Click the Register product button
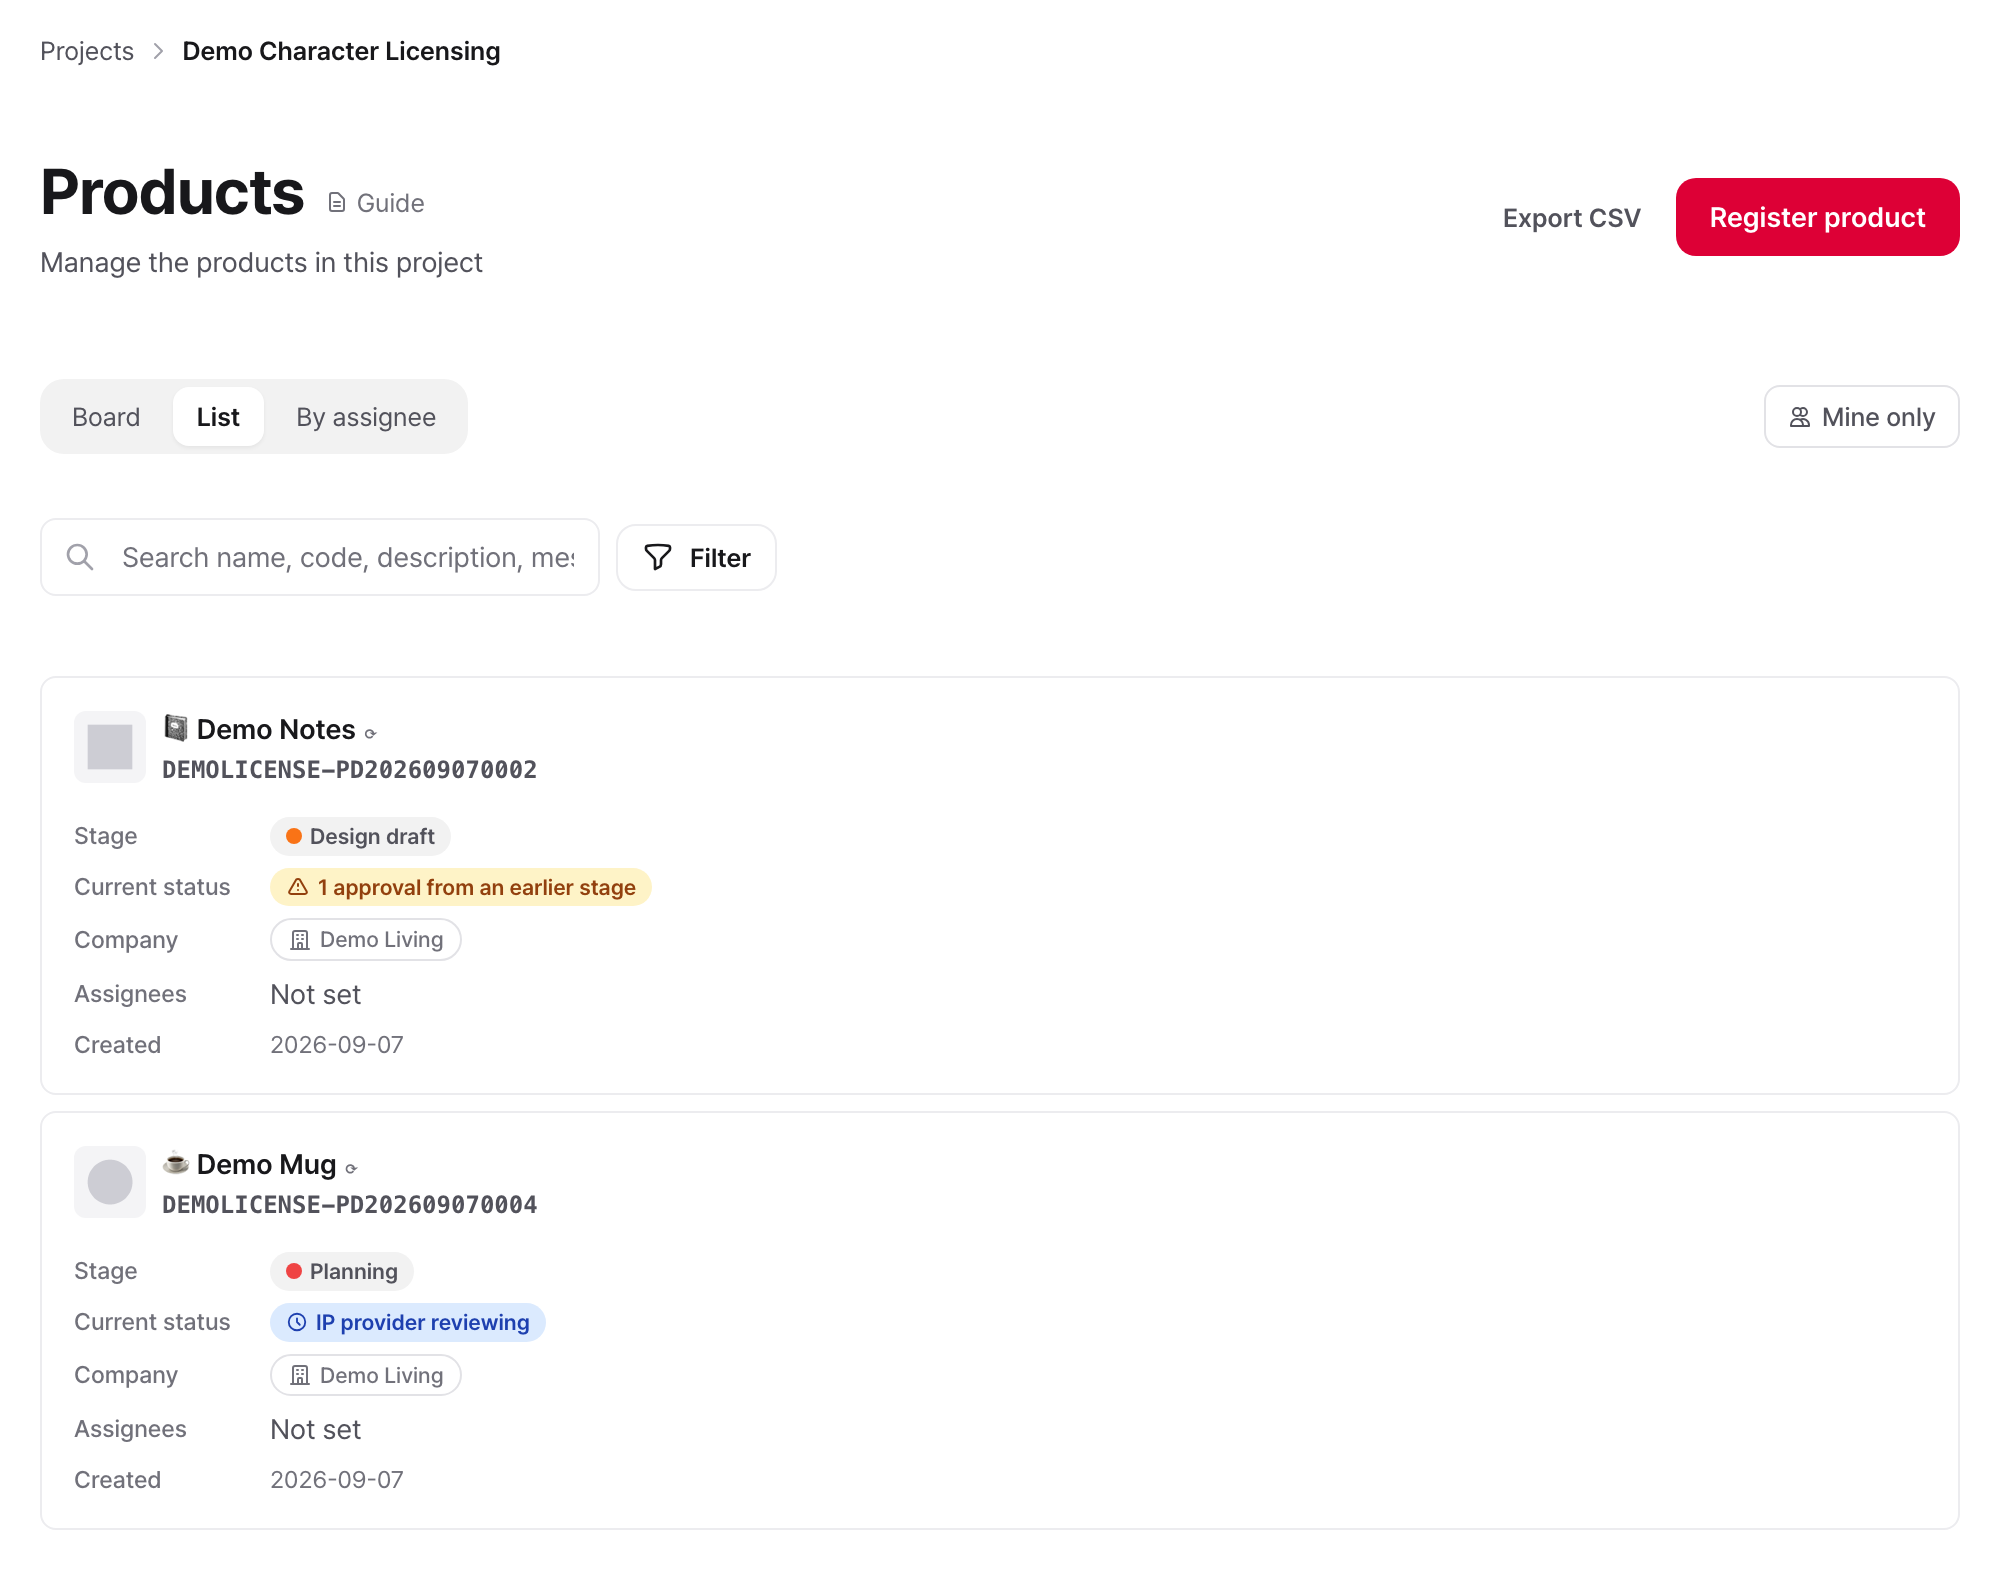Image resolution: width=2000 pixels, height=1580 pixels. pos(1817,217)
